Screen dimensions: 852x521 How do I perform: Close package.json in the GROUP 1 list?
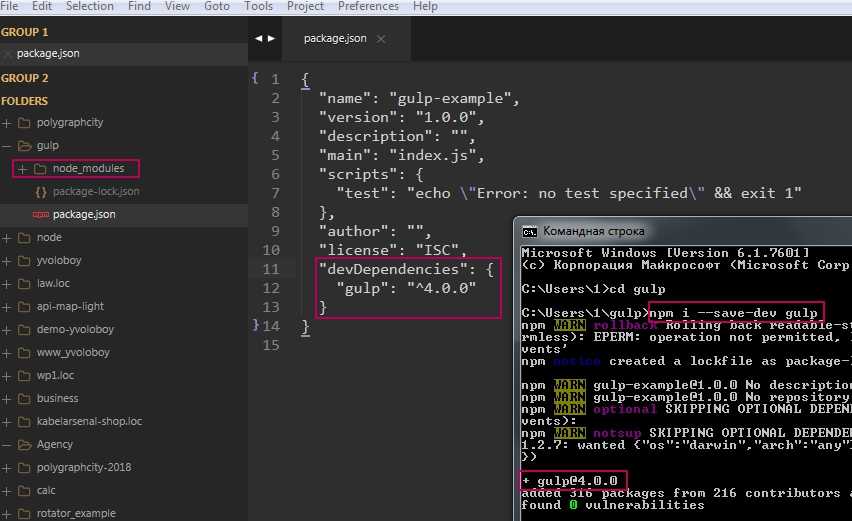click(x=8, y=54)
